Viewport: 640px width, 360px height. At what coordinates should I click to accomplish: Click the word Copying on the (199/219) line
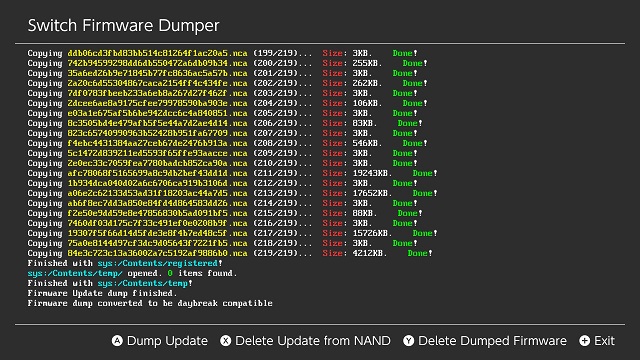point(45,53)
